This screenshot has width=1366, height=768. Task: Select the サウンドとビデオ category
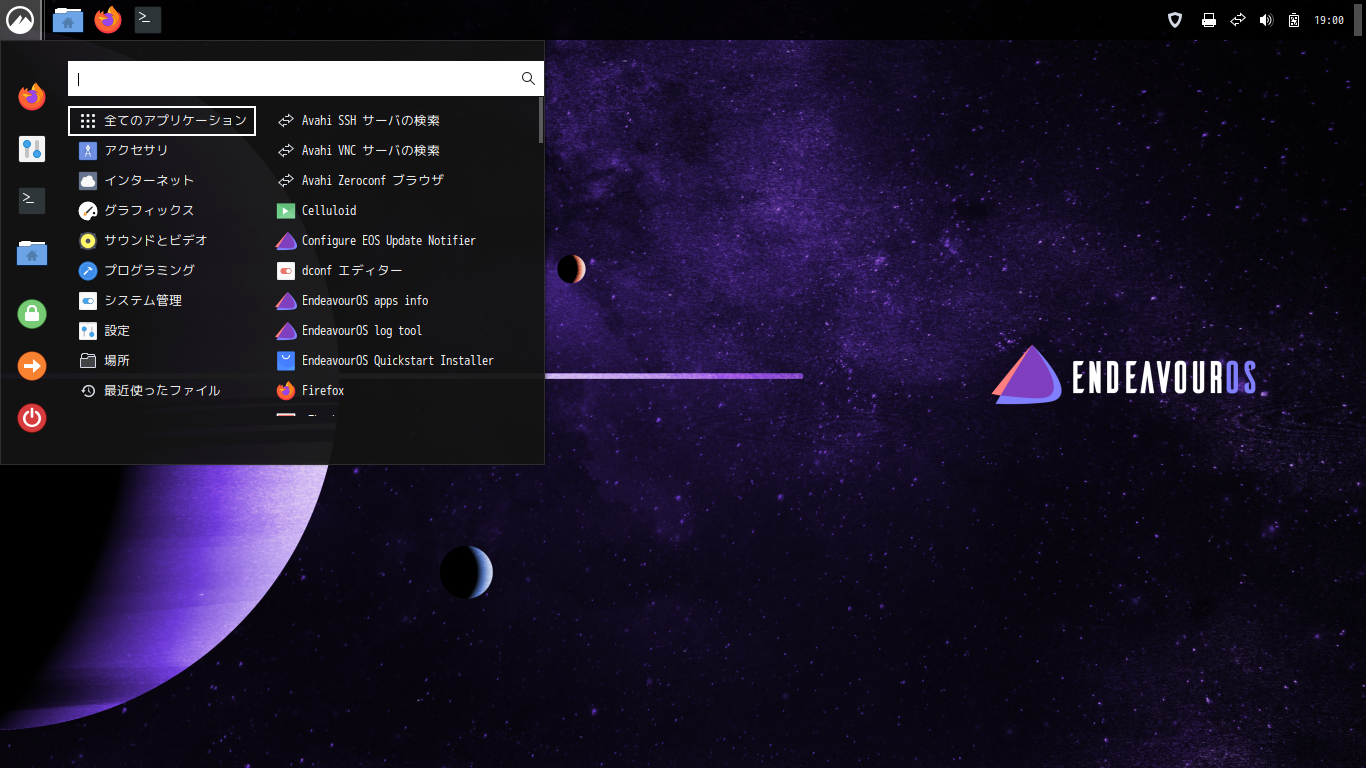162,241
